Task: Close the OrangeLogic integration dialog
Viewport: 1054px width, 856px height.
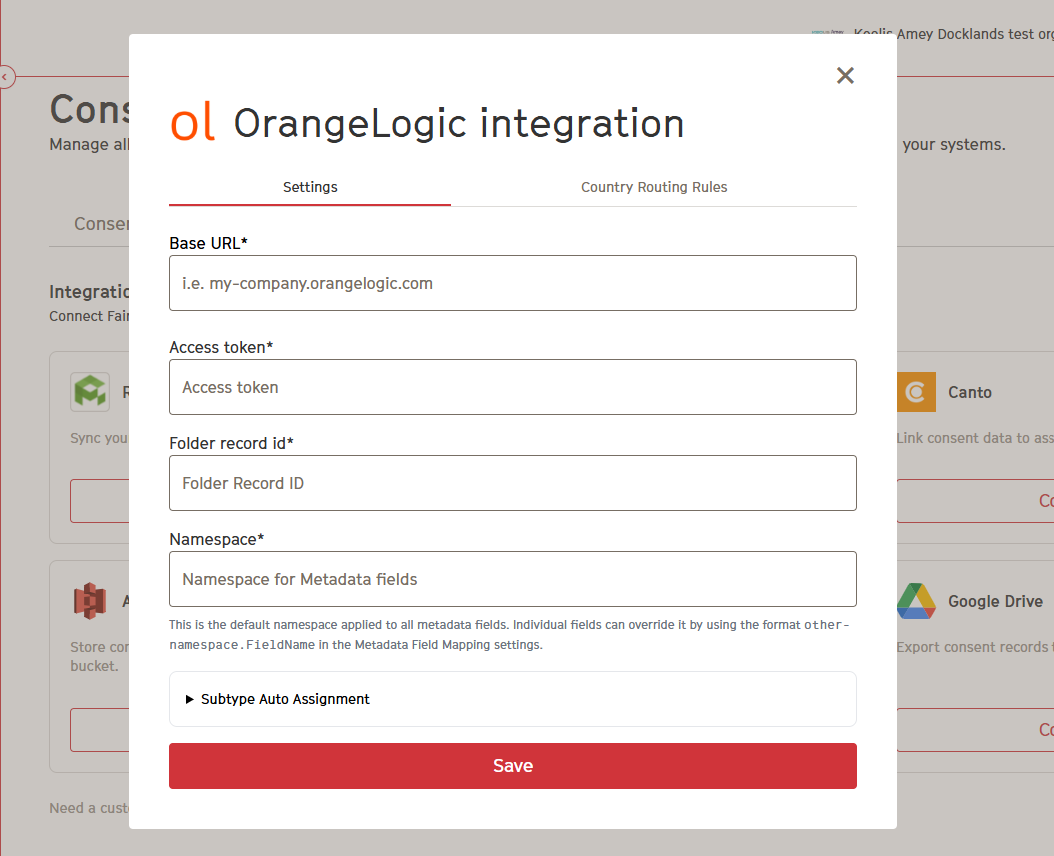Action: click(845, 75)
